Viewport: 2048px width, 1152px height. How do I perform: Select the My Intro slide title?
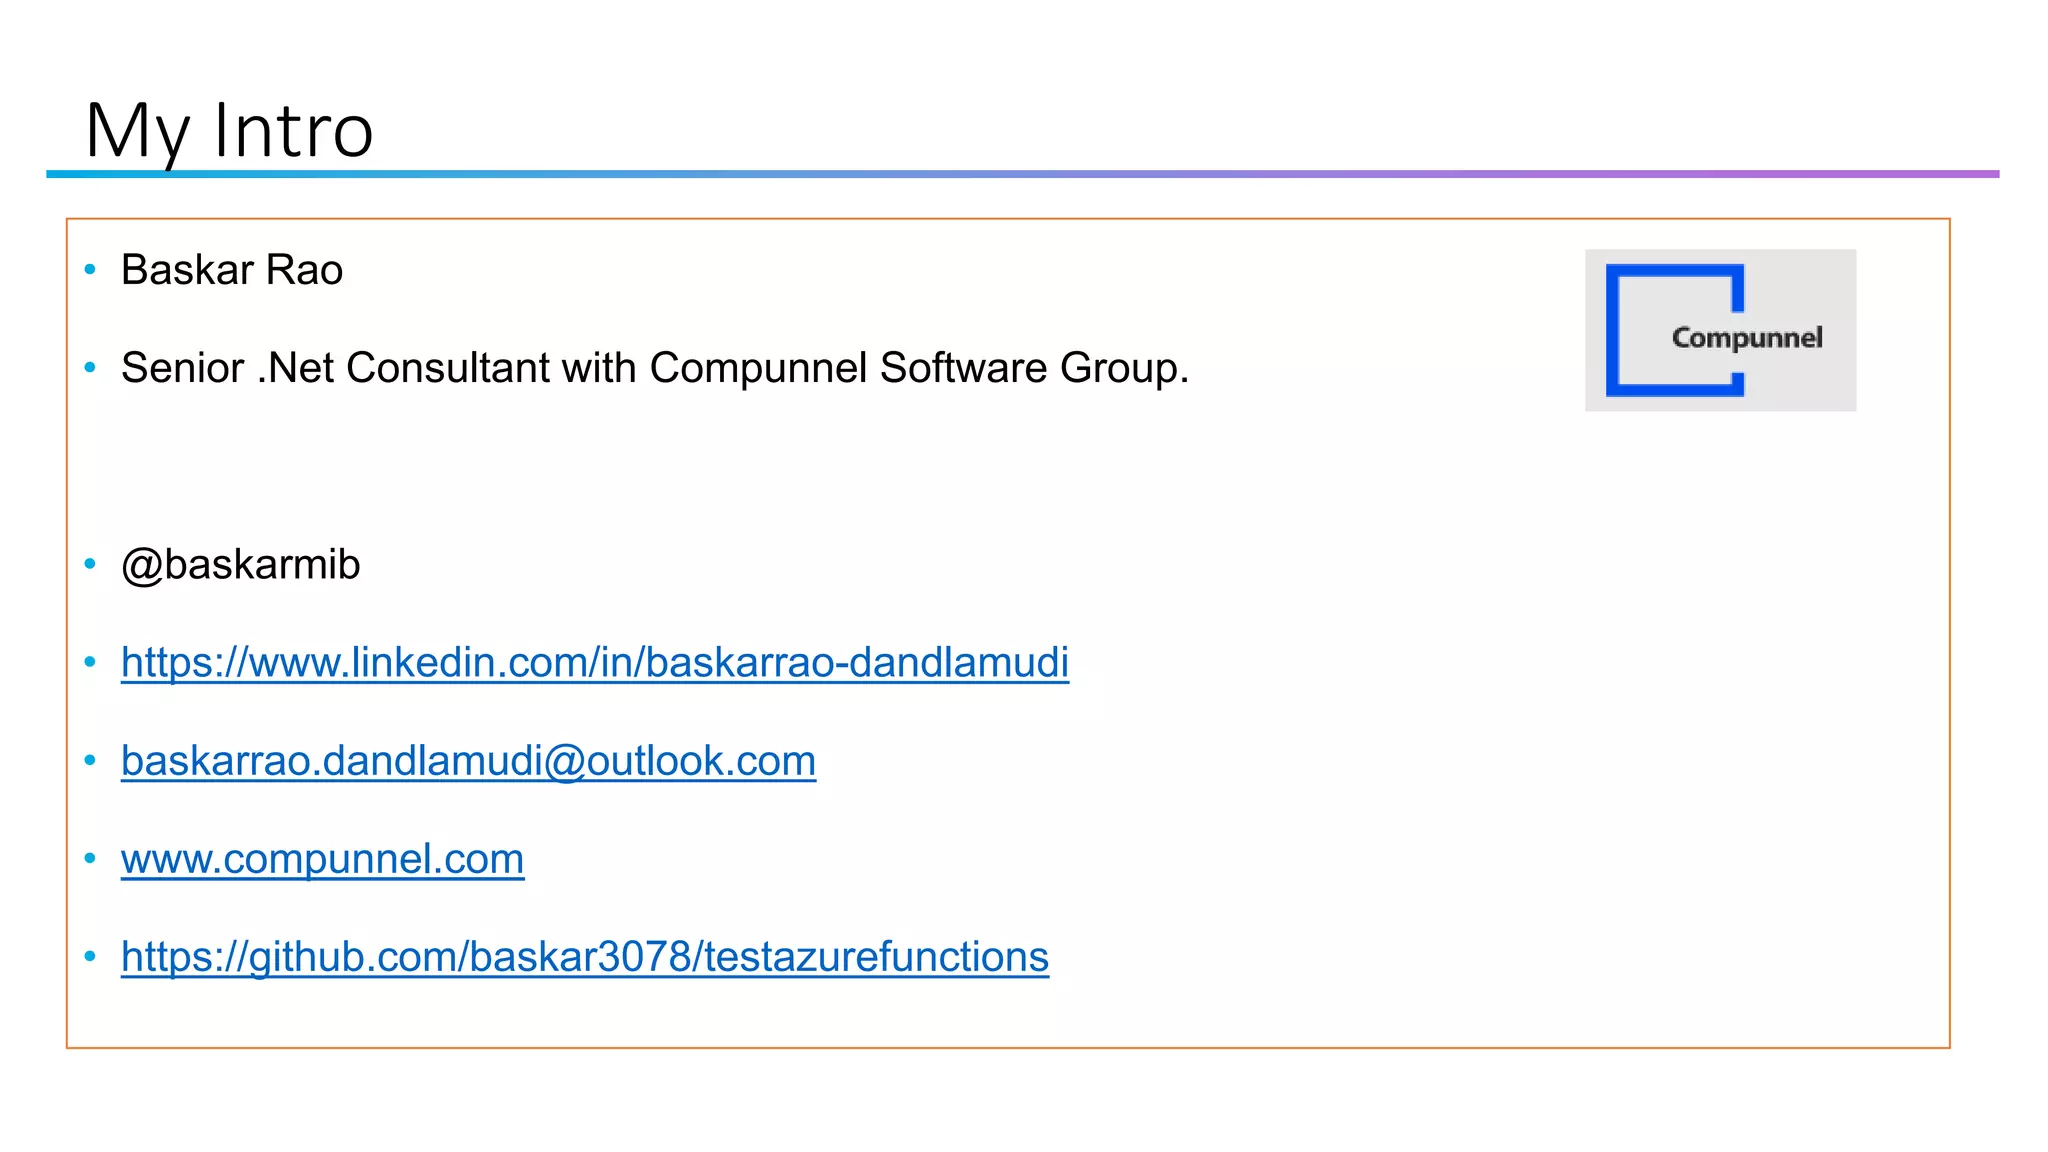229,130
